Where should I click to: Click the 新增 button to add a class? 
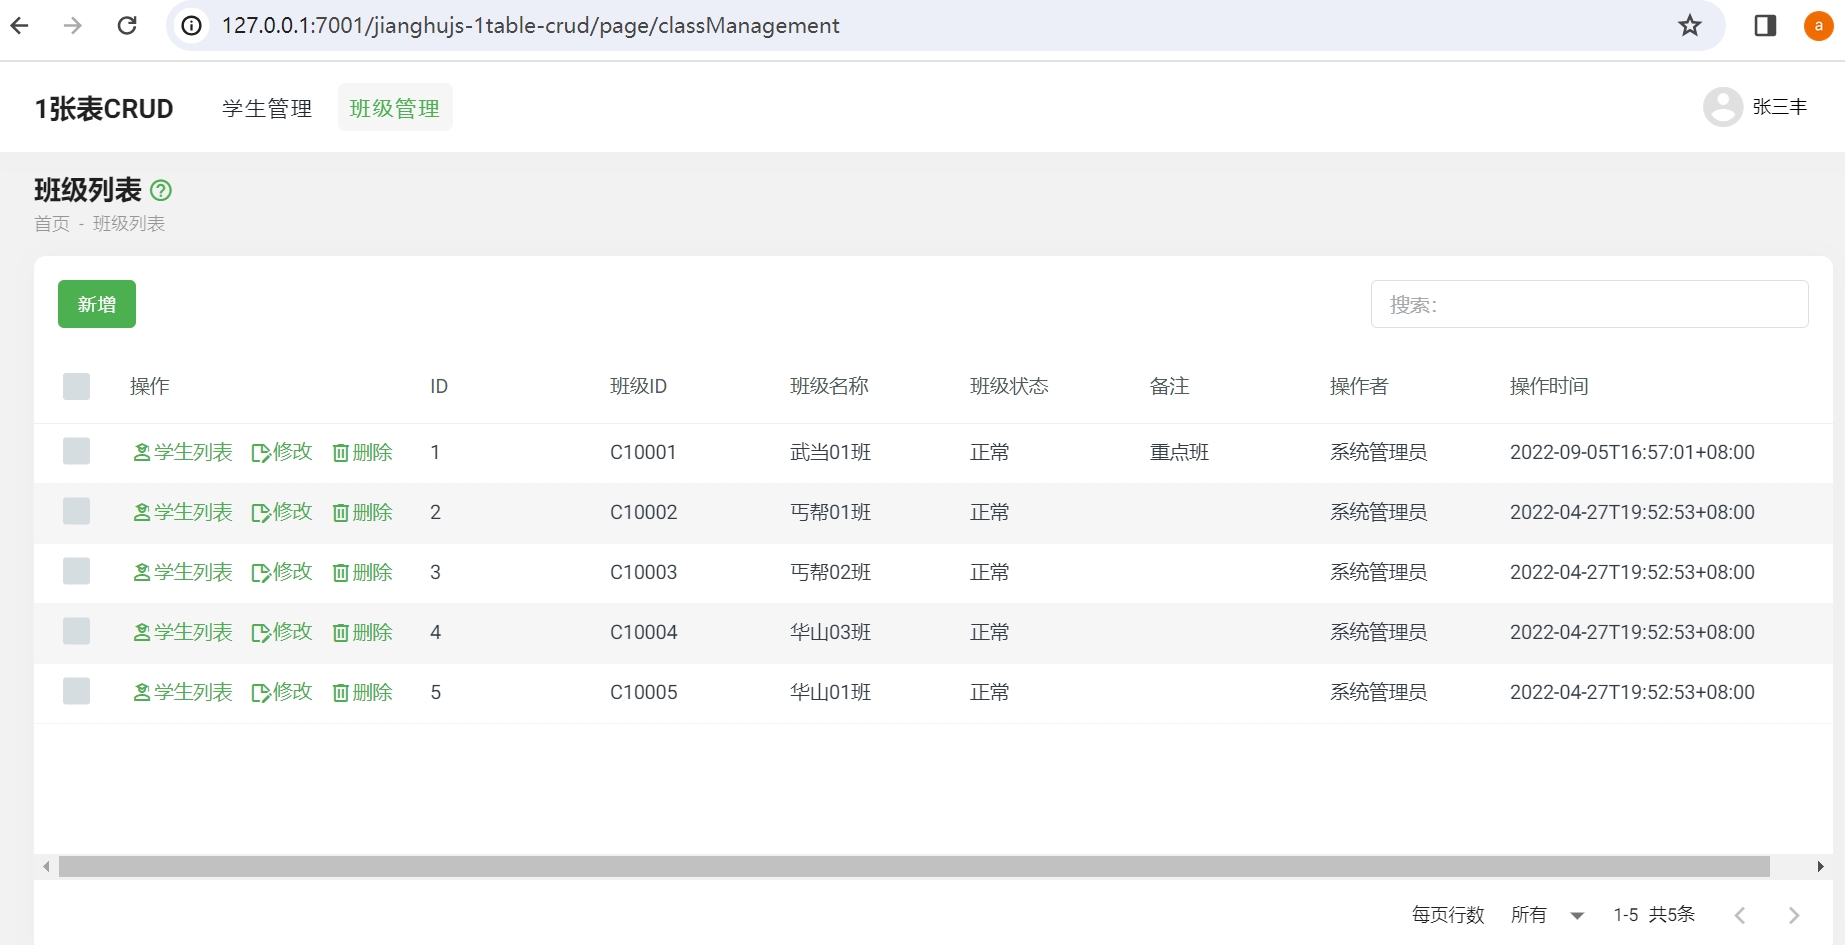pyautogui.click(x=96, y=304)
